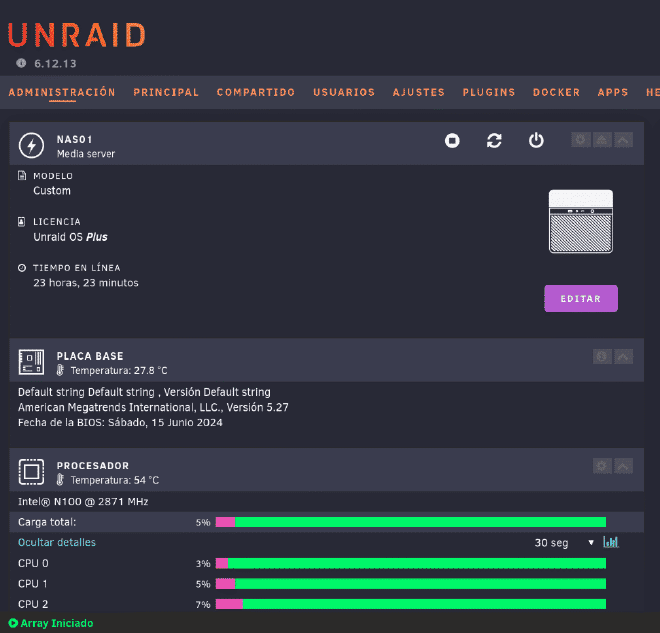Click the Temperatura: 27.8 °C reading
This screenshot has height=633, width=660.
tap(119, 370)
